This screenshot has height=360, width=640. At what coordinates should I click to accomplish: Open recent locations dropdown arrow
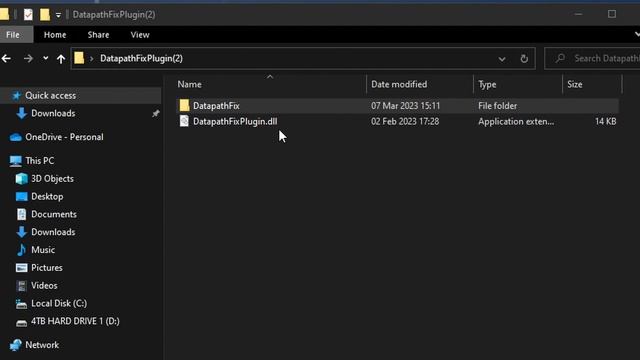[46, 58]
